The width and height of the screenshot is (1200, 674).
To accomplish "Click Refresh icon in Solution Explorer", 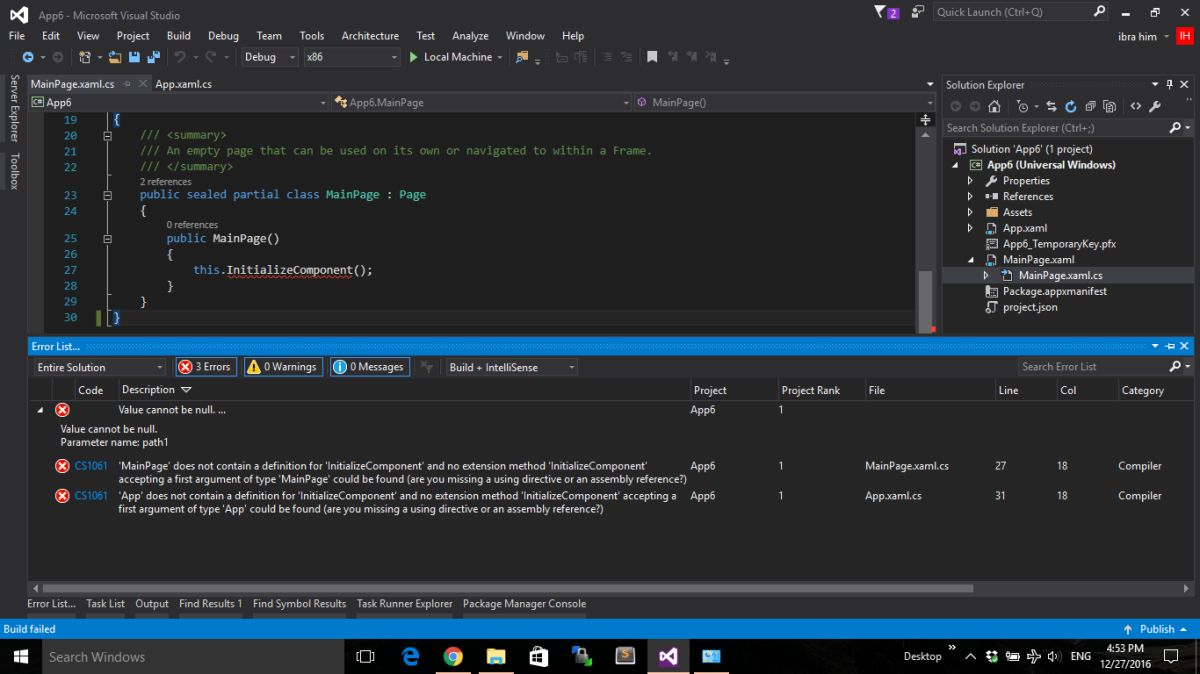I will tap(1070, 106).
